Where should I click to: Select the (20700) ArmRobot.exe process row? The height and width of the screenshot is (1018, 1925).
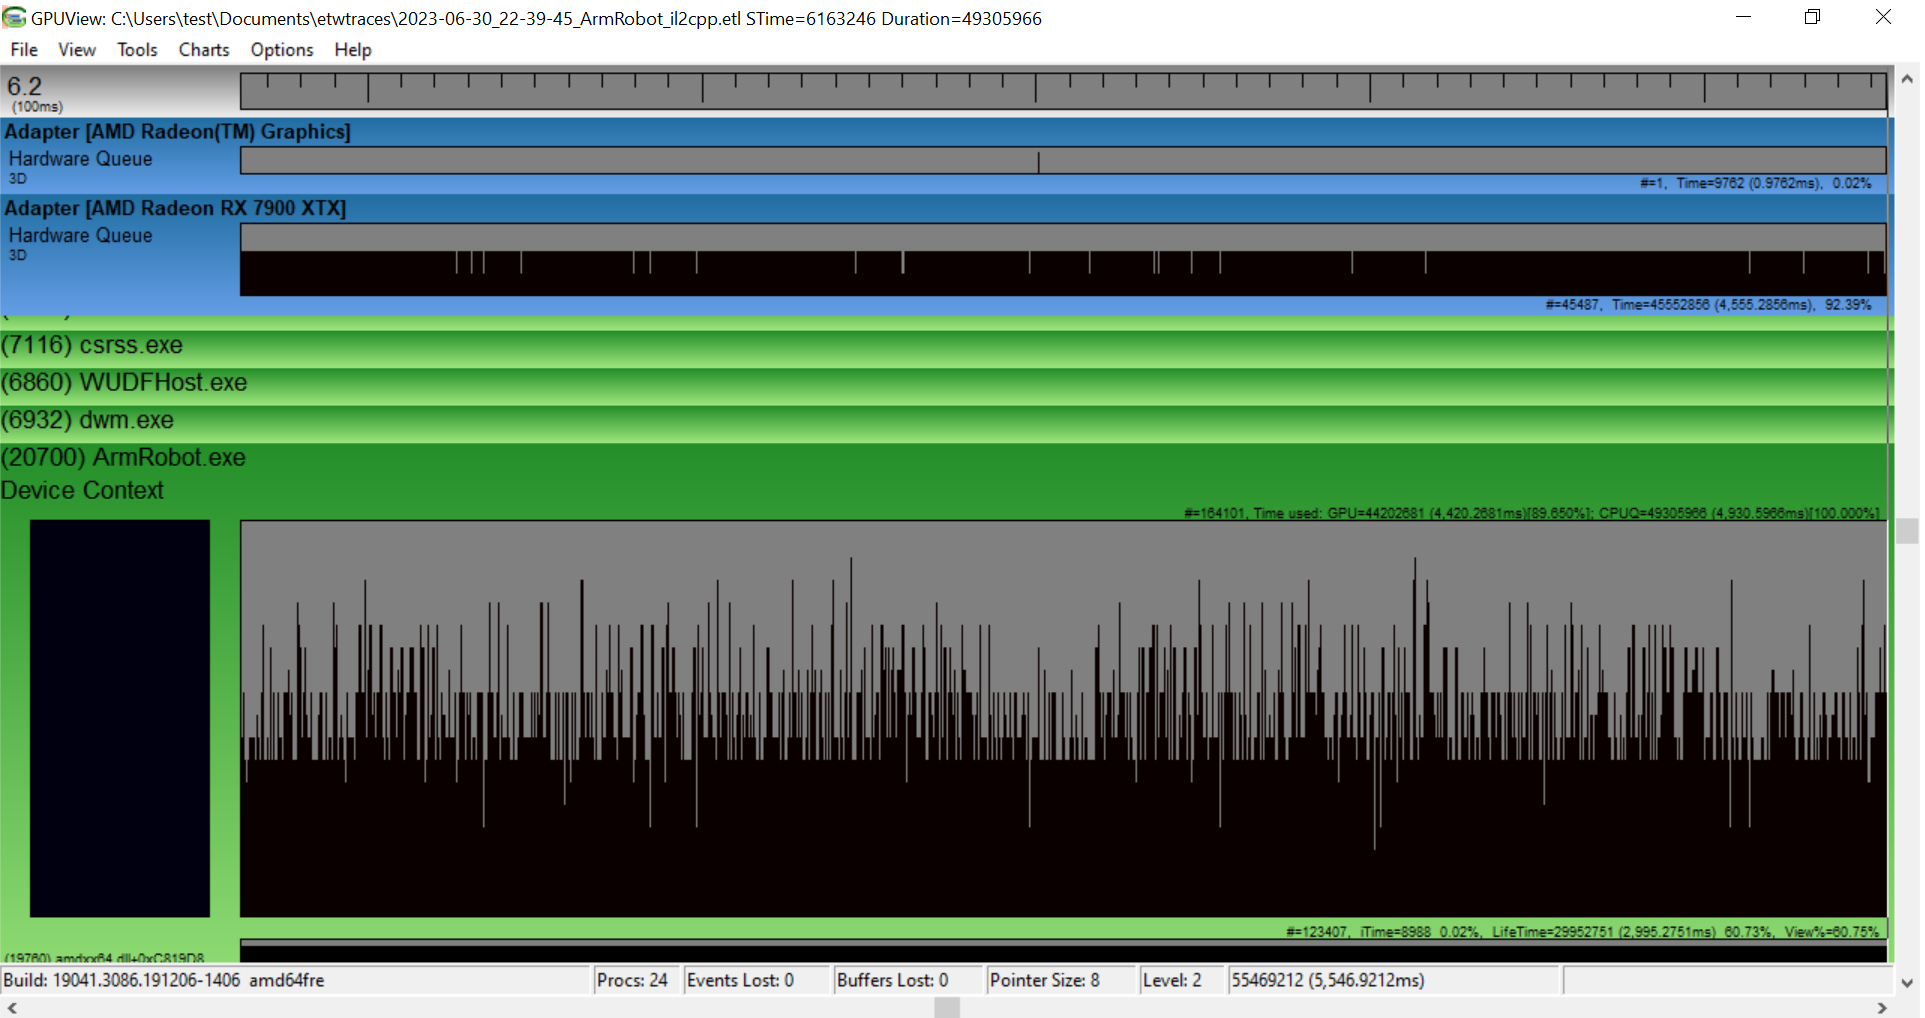[945, 458]
